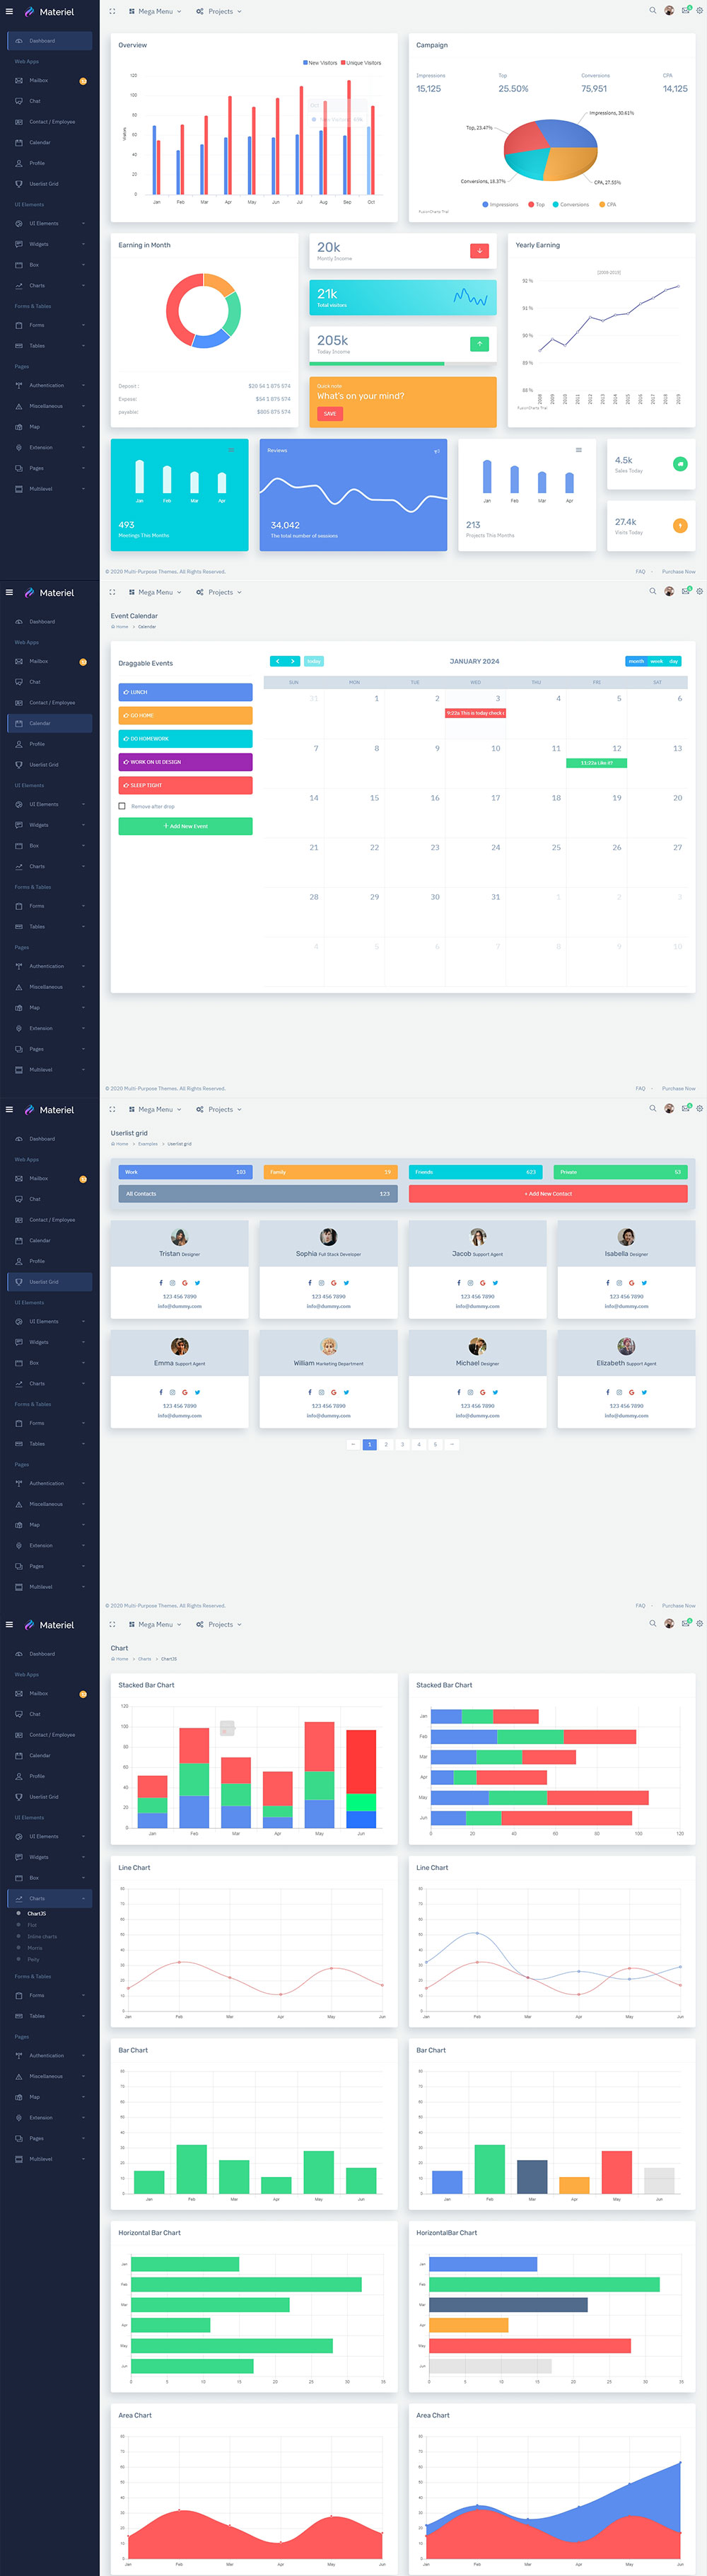Viewport: 707px width, 2576px height.
Task: Open Sophia's Instagram icon
Action: [321, 1283]
